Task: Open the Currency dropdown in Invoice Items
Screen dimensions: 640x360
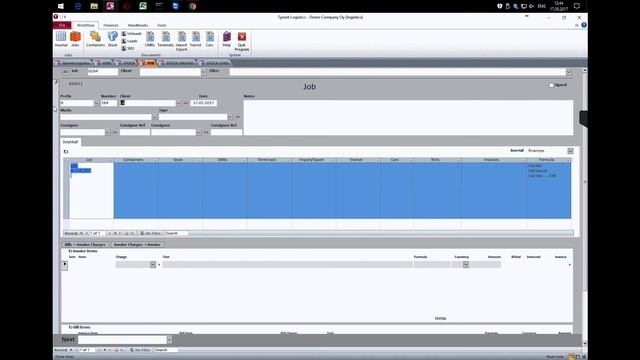Action: [x=466, y=264]
